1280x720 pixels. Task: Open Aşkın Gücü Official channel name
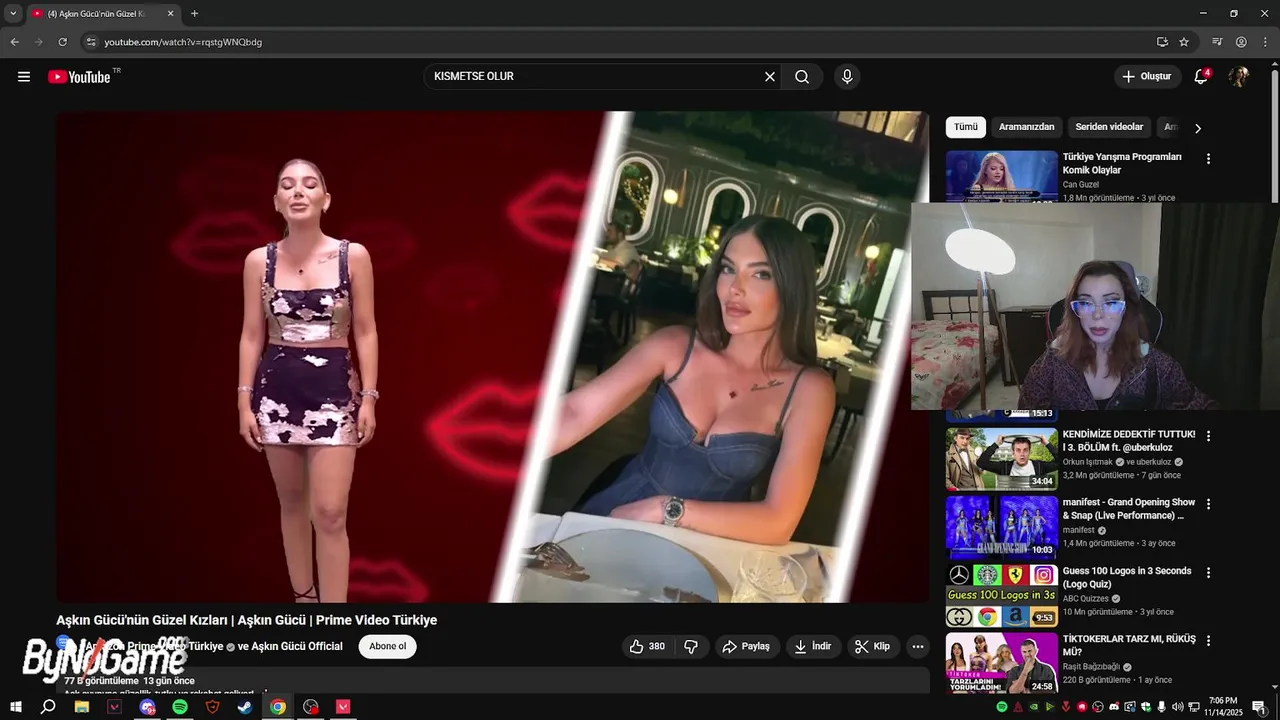297,647
